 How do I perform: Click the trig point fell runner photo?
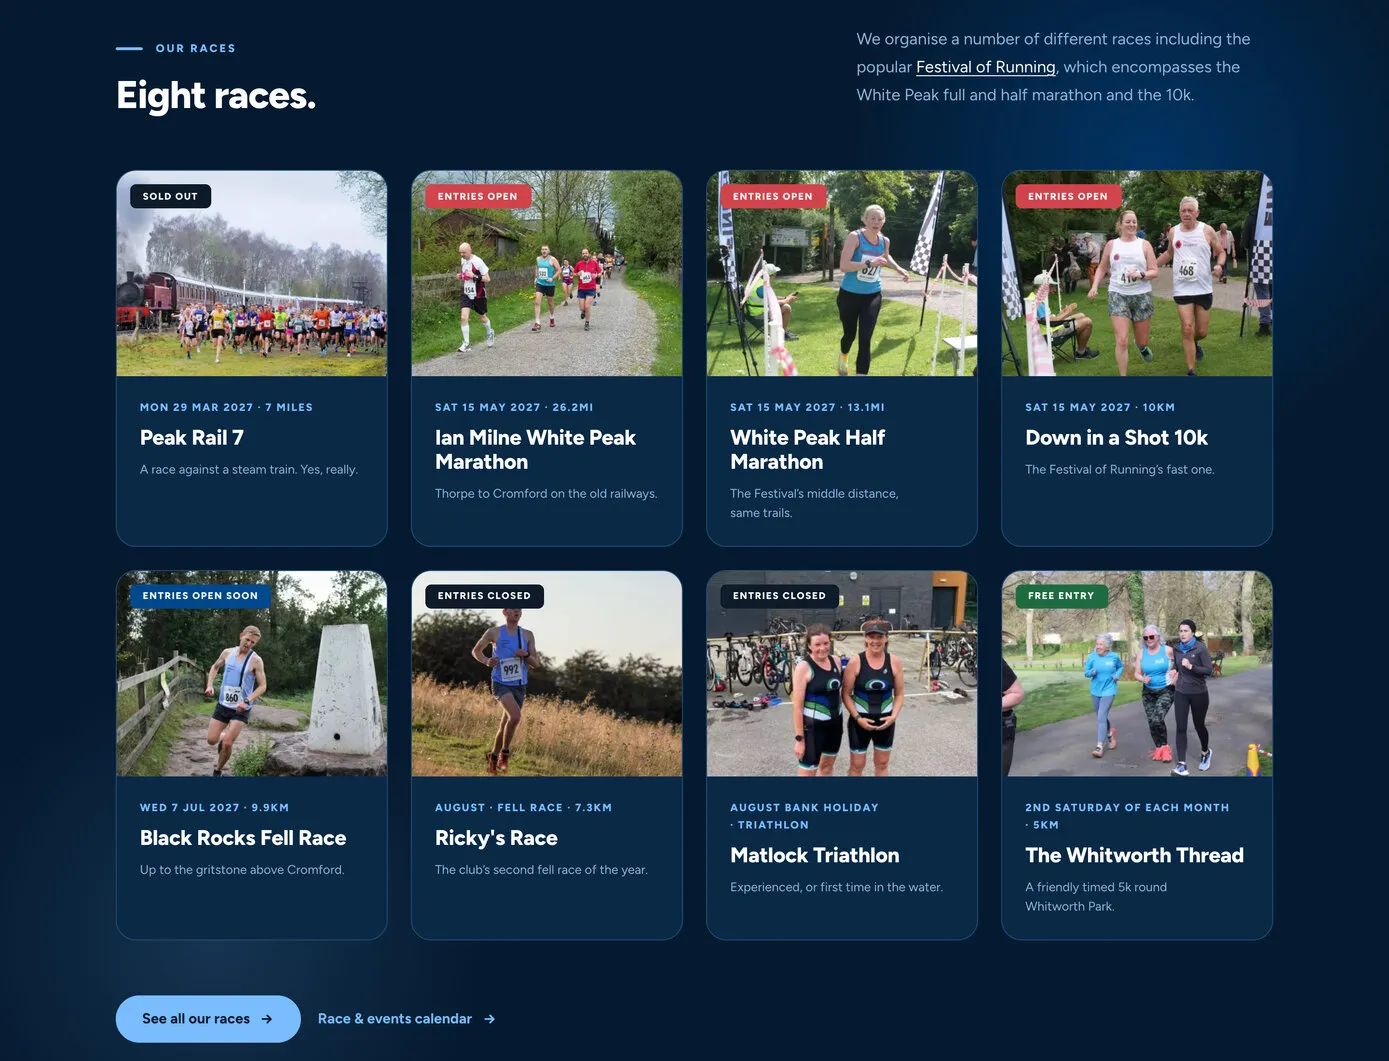(x=252, y=674)
